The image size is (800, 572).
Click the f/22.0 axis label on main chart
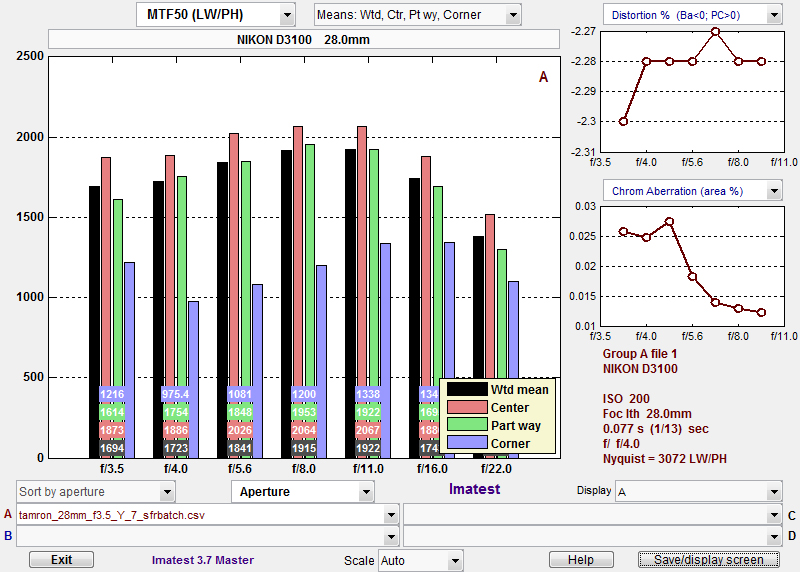pyautogui.click(x=496, y=469)
